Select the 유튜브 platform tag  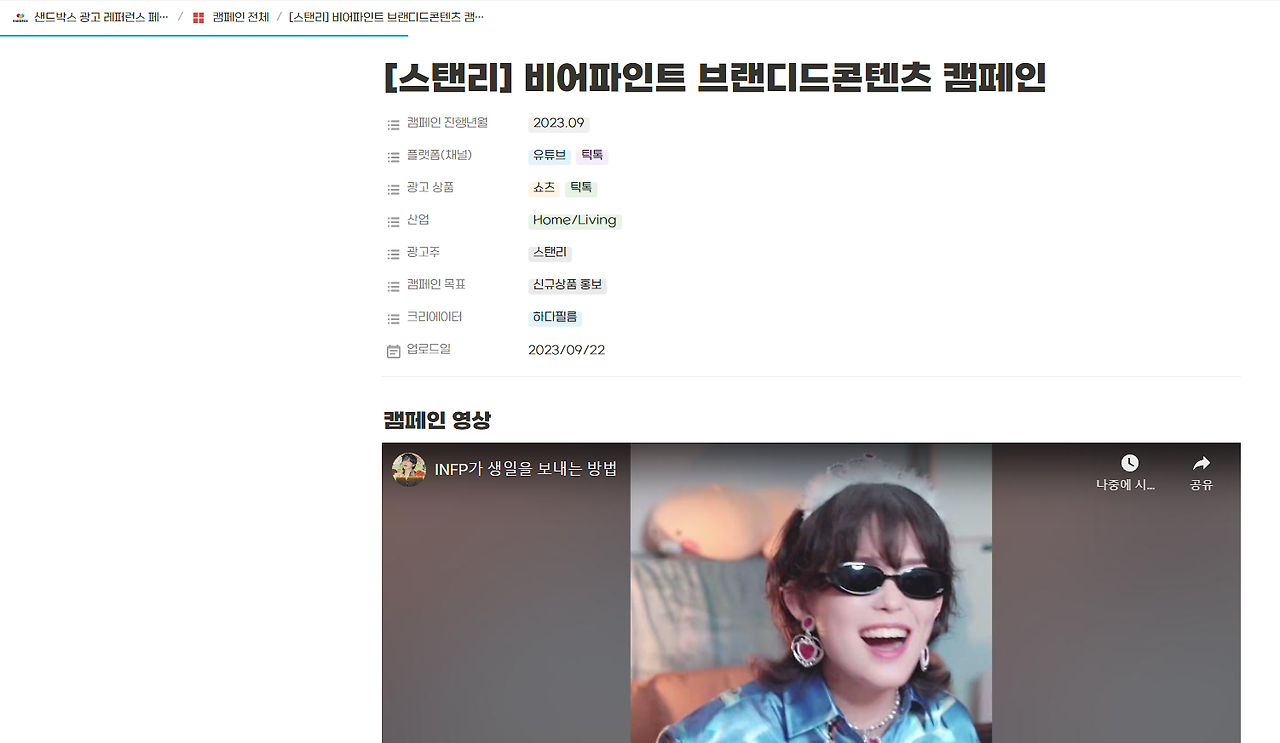tap(549, 155)
